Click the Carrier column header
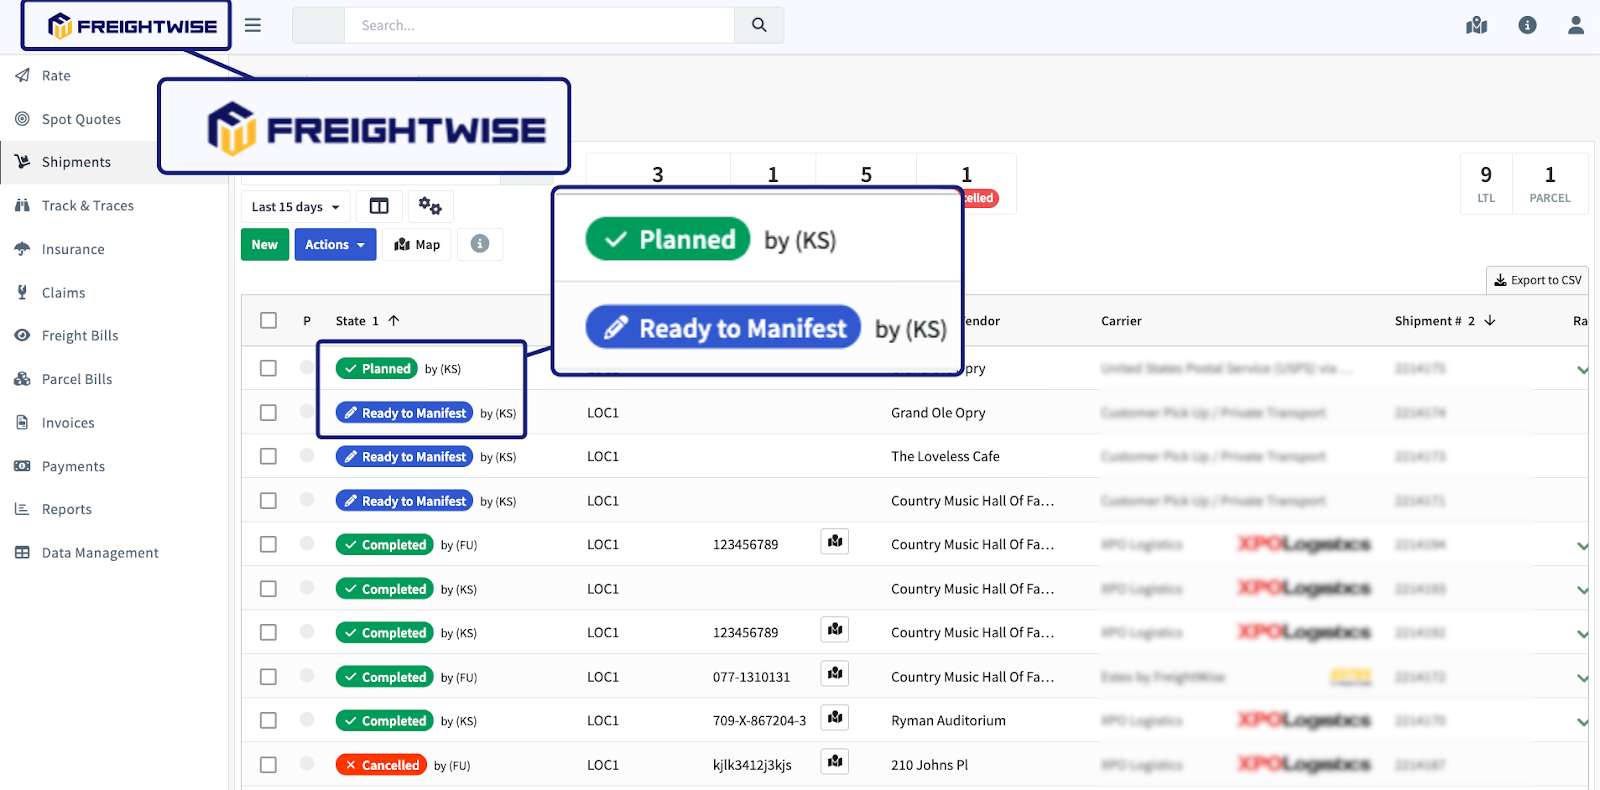Viewport: 1600px width, 790px height. [x=1121, y=321]
